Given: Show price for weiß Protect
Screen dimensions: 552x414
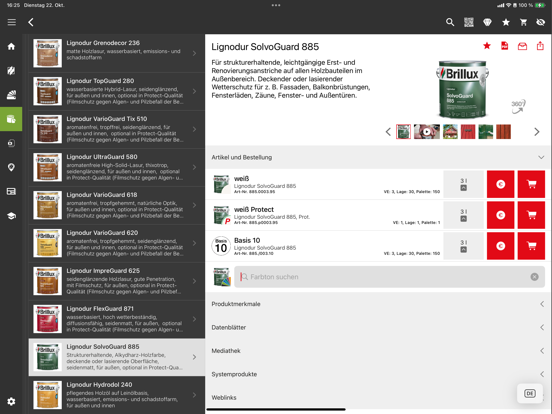Looking at the screenshot, I should tap(500, 215).
